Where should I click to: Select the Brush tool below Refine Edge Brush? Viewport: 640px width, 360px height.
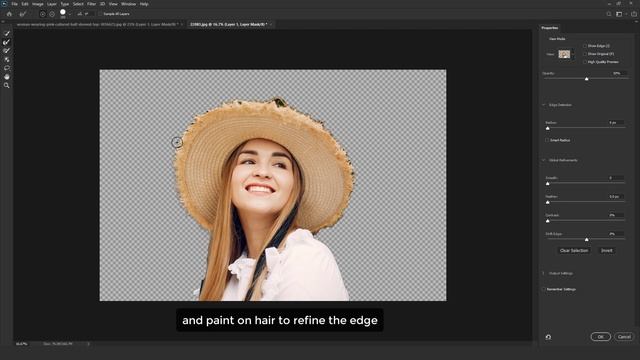point(7,51)
